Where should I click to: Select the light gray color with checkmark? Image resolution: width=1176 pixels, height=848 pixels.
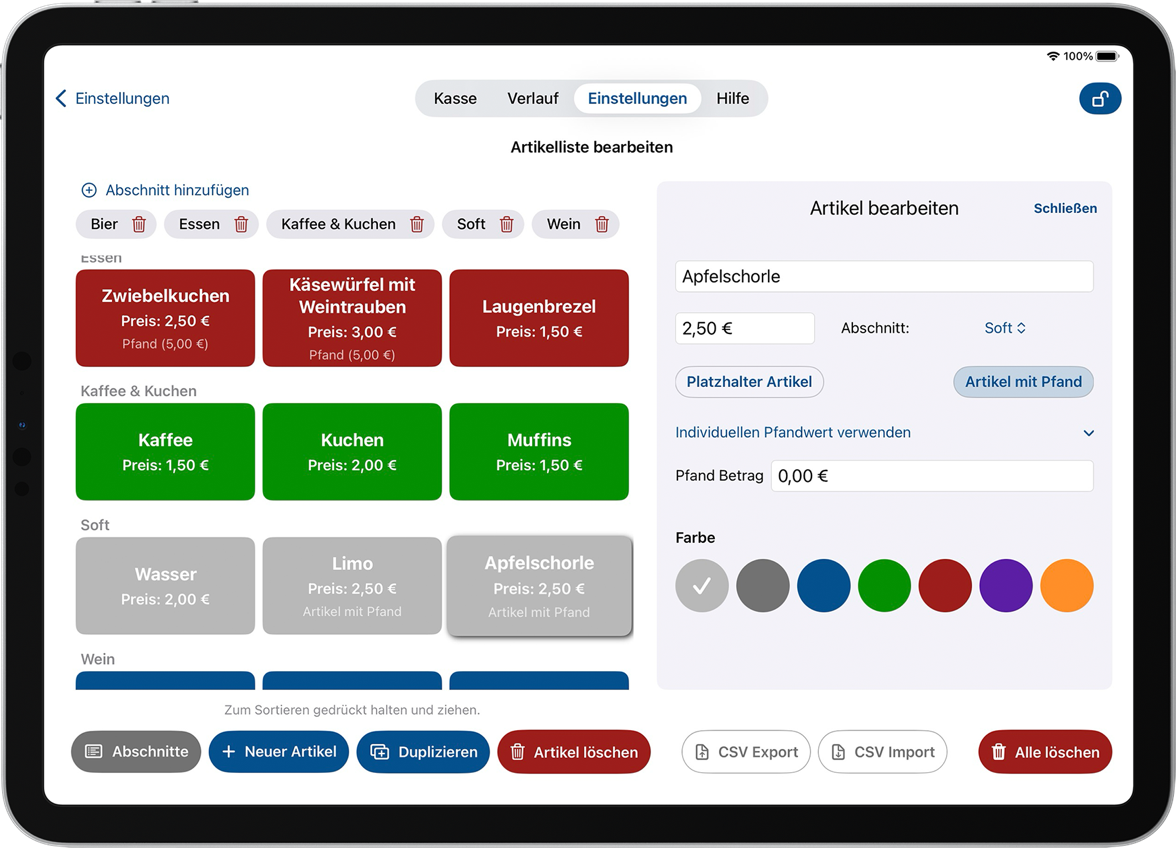tap(702, 586)
